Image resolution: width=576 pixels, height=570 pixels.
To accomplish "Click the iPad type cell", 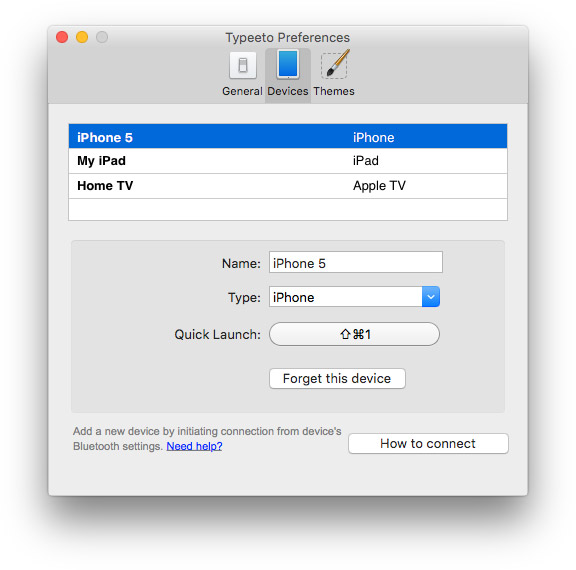I will 366,161.
